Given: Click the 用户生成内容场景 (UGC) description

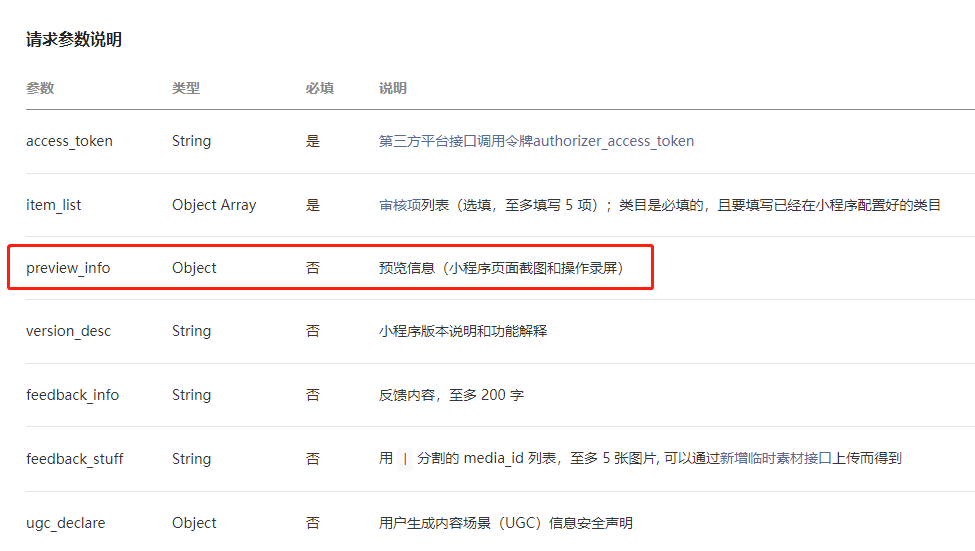Looking at the screenshot, I should coord(506,523).
